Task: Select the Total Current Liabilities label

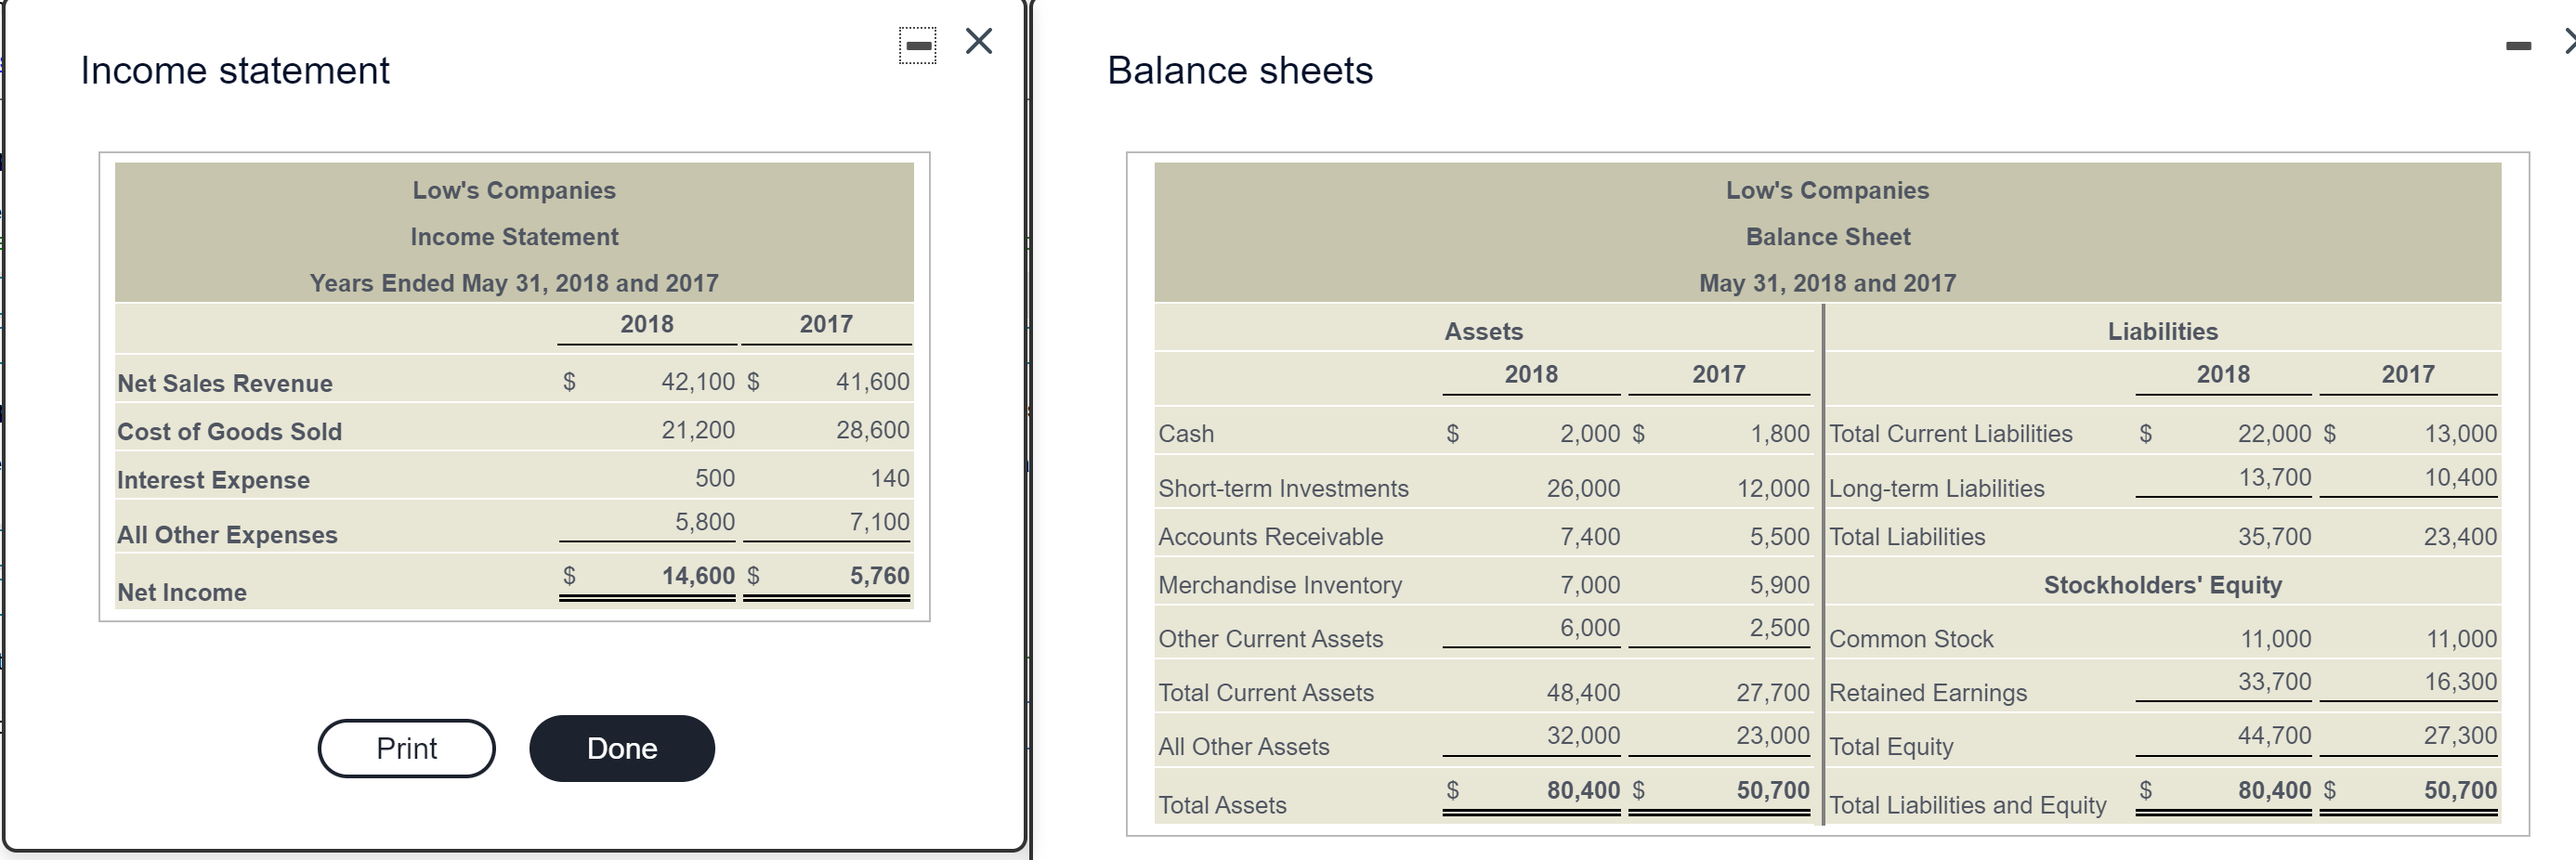Action: tap(1951, 433)
